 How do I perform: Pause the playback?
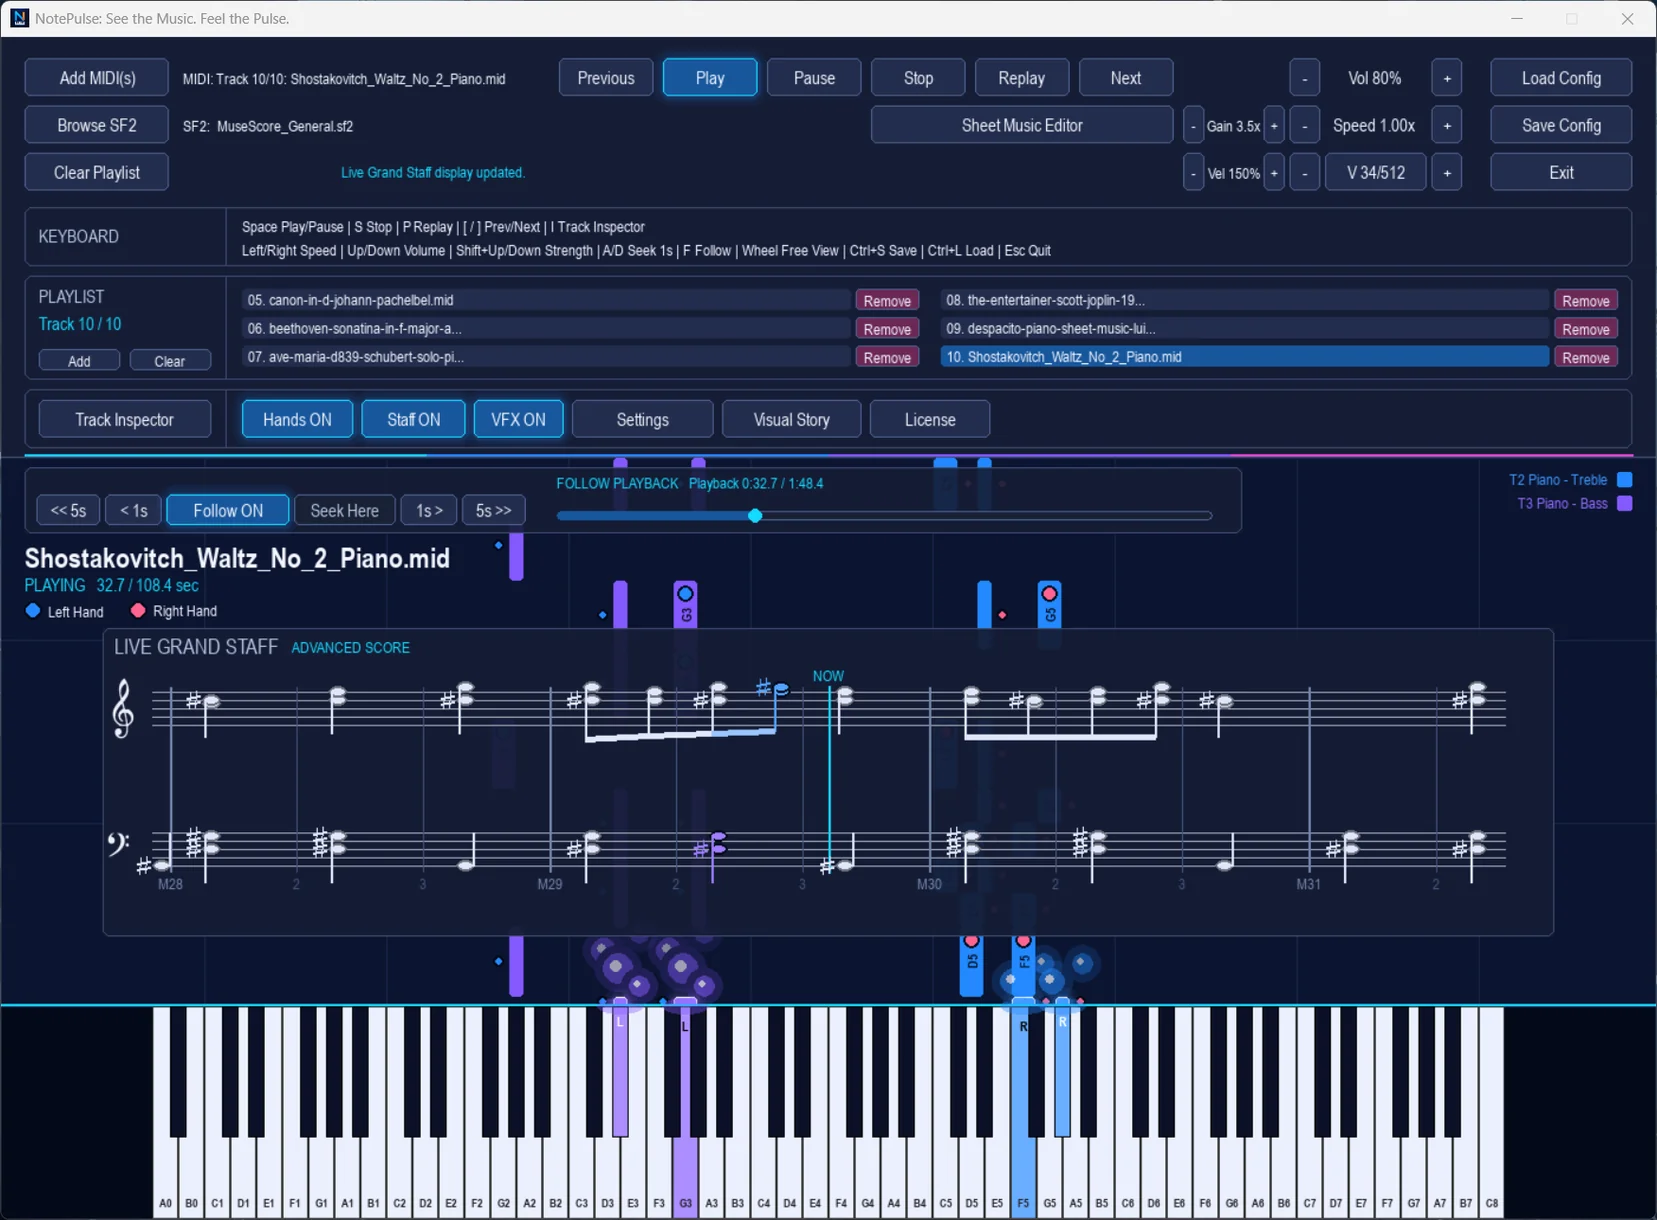pos(814,78)
